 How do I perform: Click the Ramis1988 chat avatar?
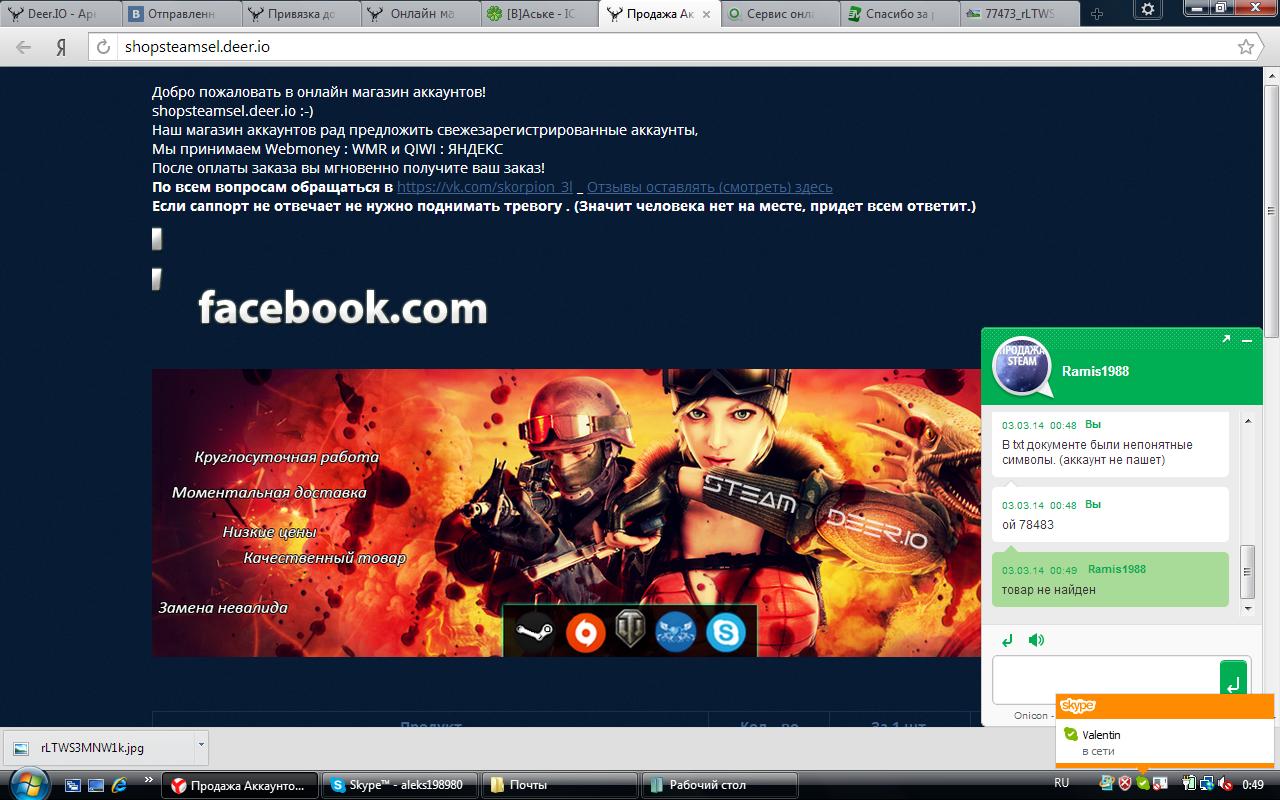coord(1021,369)
